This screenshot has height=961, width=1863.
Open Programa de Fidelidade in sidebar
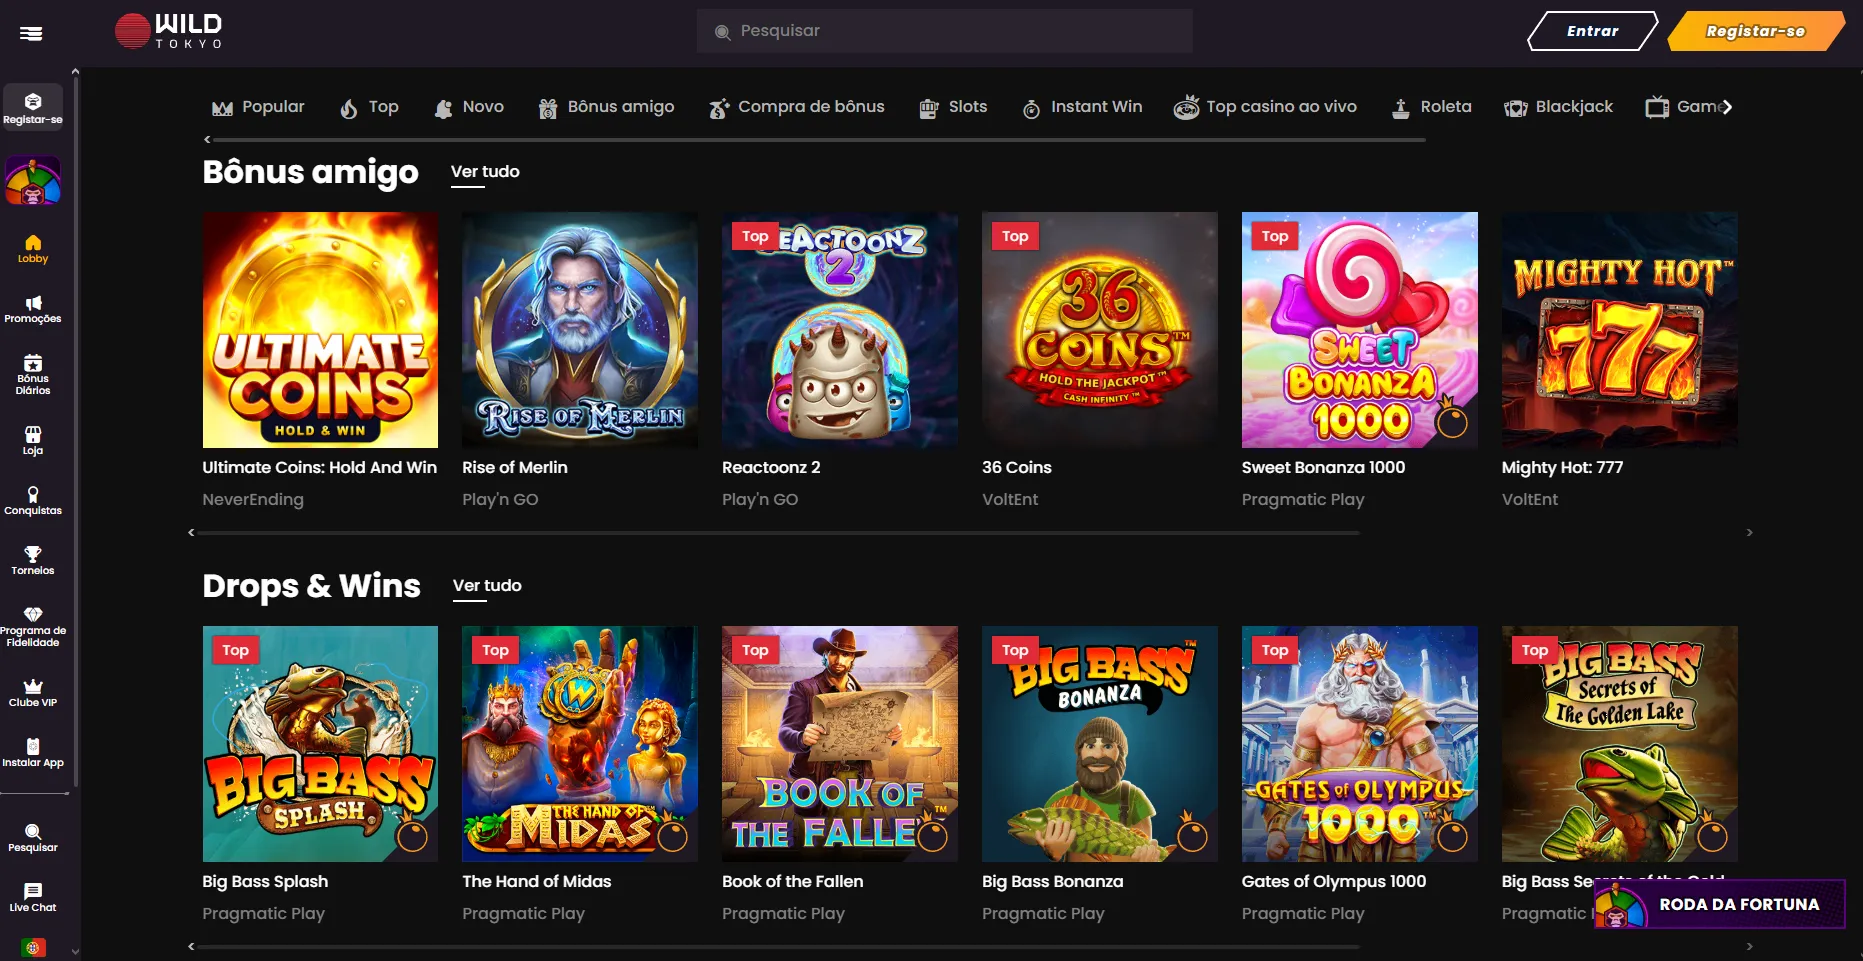pyautogui.click(x=33, y=627)
